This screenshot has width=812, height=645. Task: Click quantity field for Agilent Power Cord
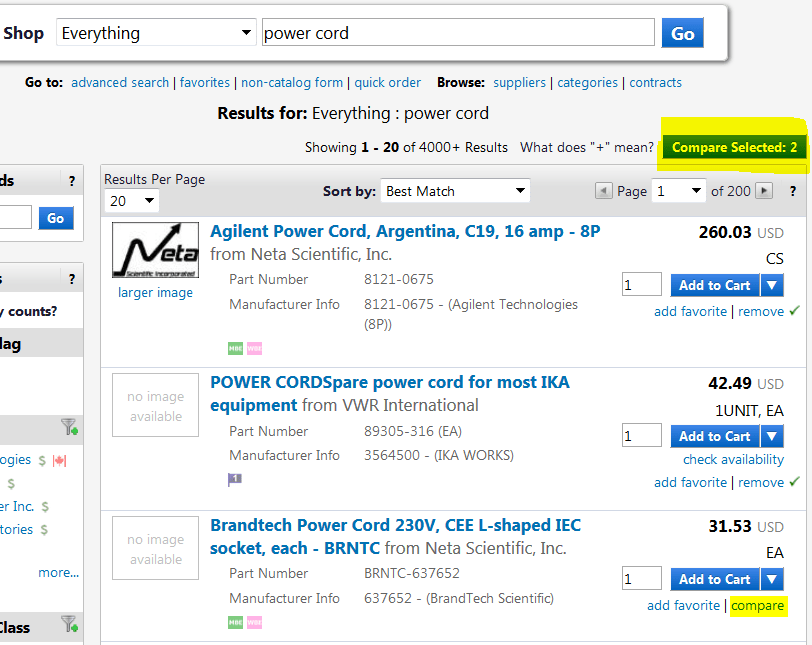point(642,285)
